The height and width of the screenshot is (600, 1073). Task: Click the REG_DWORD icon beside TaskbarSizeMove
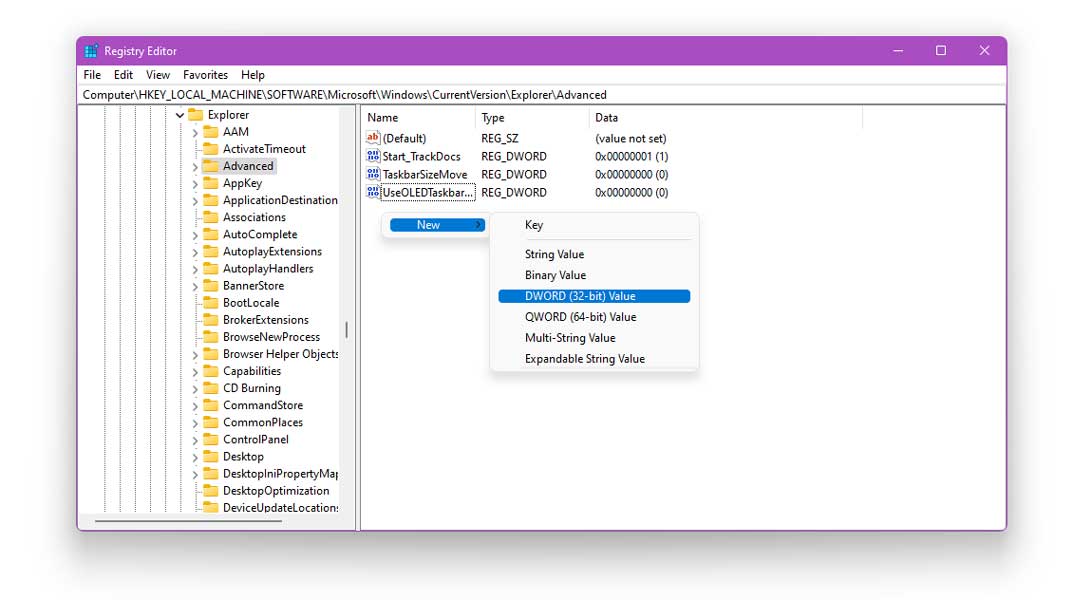click(372, 174)
